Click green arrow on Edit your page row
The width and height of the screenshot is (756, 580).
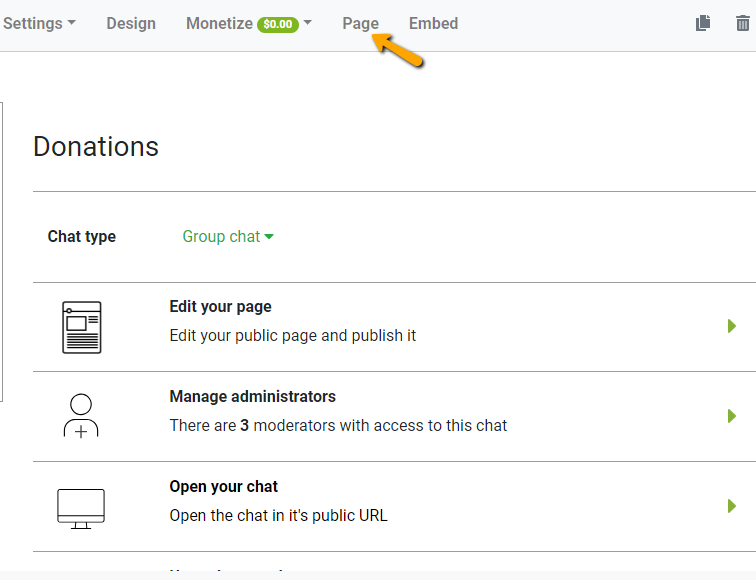pyautogui.click(x=732, y=326)
